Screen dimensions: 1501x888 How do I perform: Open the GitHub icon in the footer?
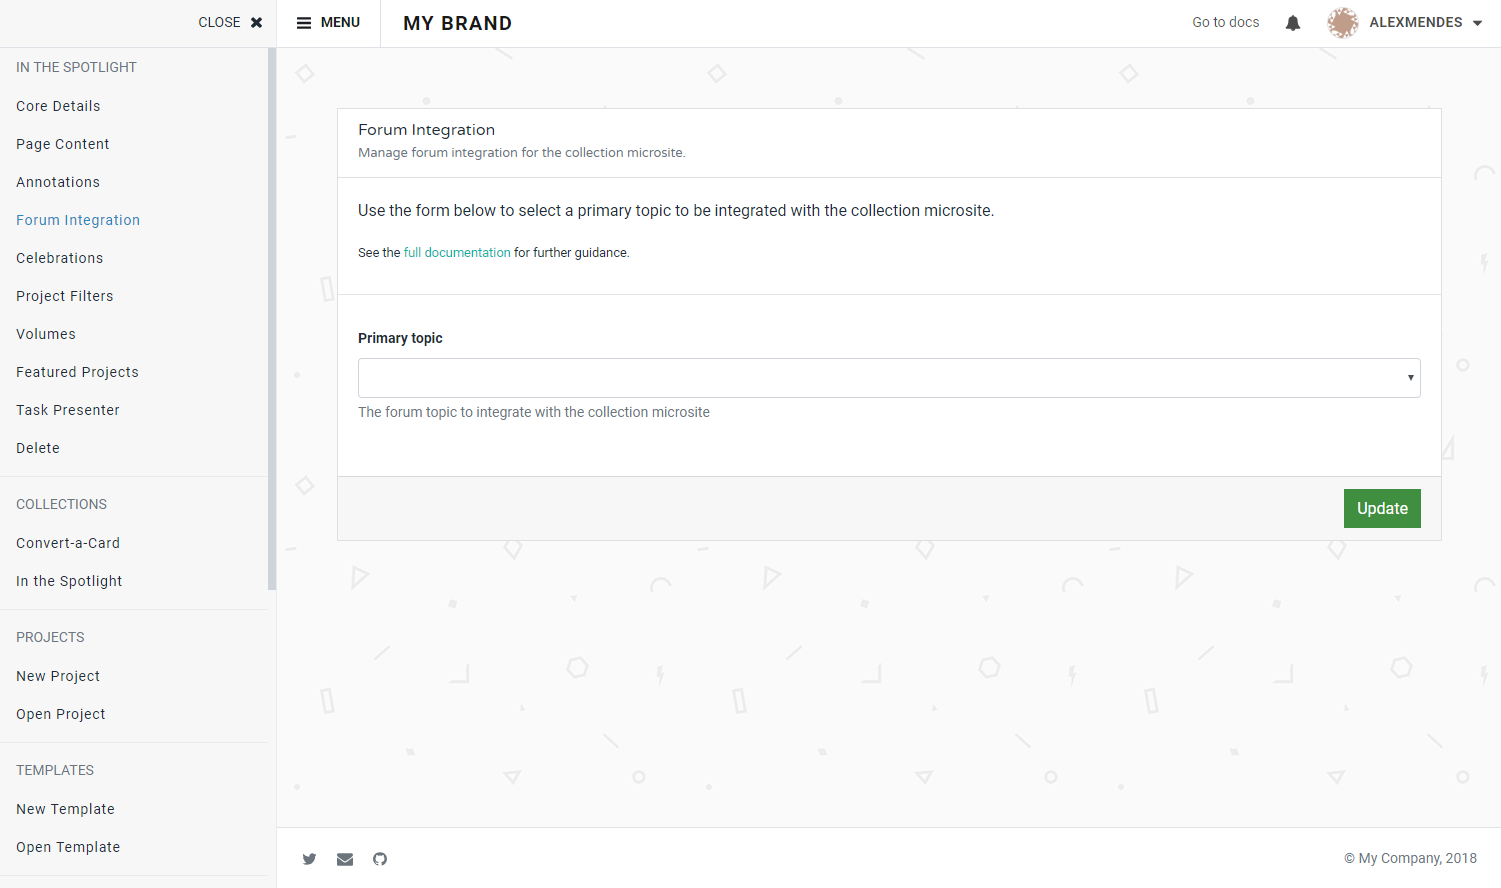[x=379, y=859]
